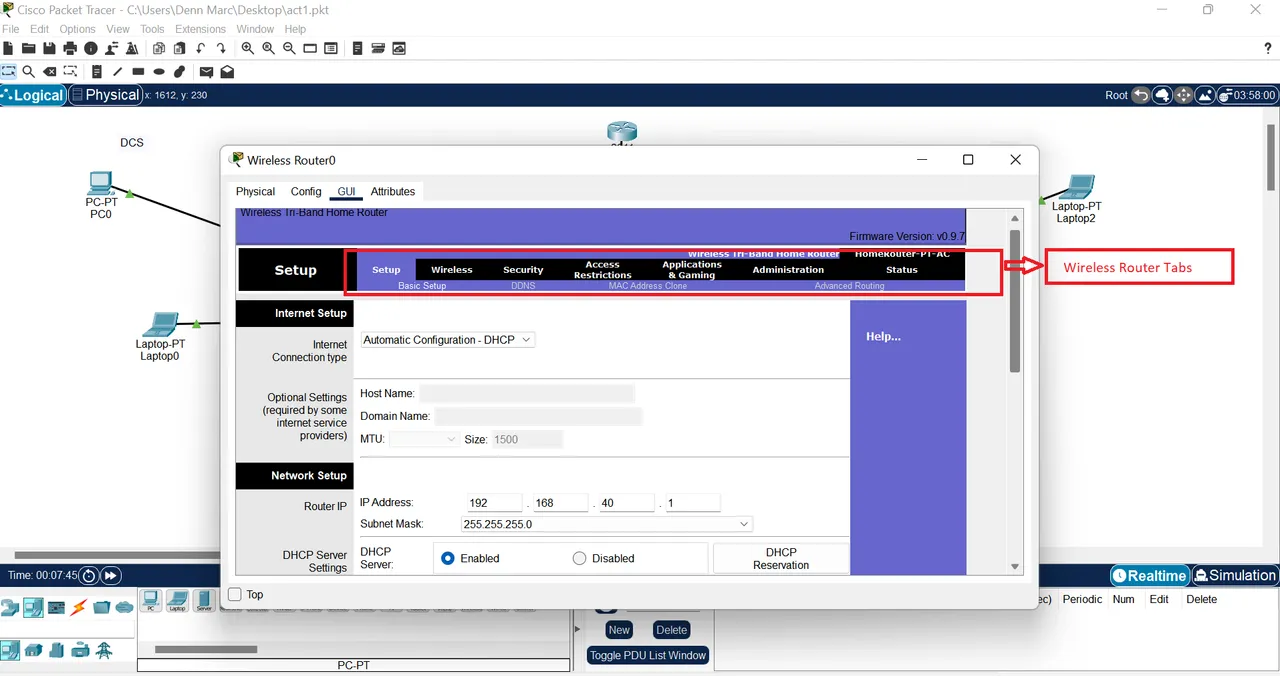Click the first IP Address octet field 192
1280x676 pixels.
[x=494, y=503]
